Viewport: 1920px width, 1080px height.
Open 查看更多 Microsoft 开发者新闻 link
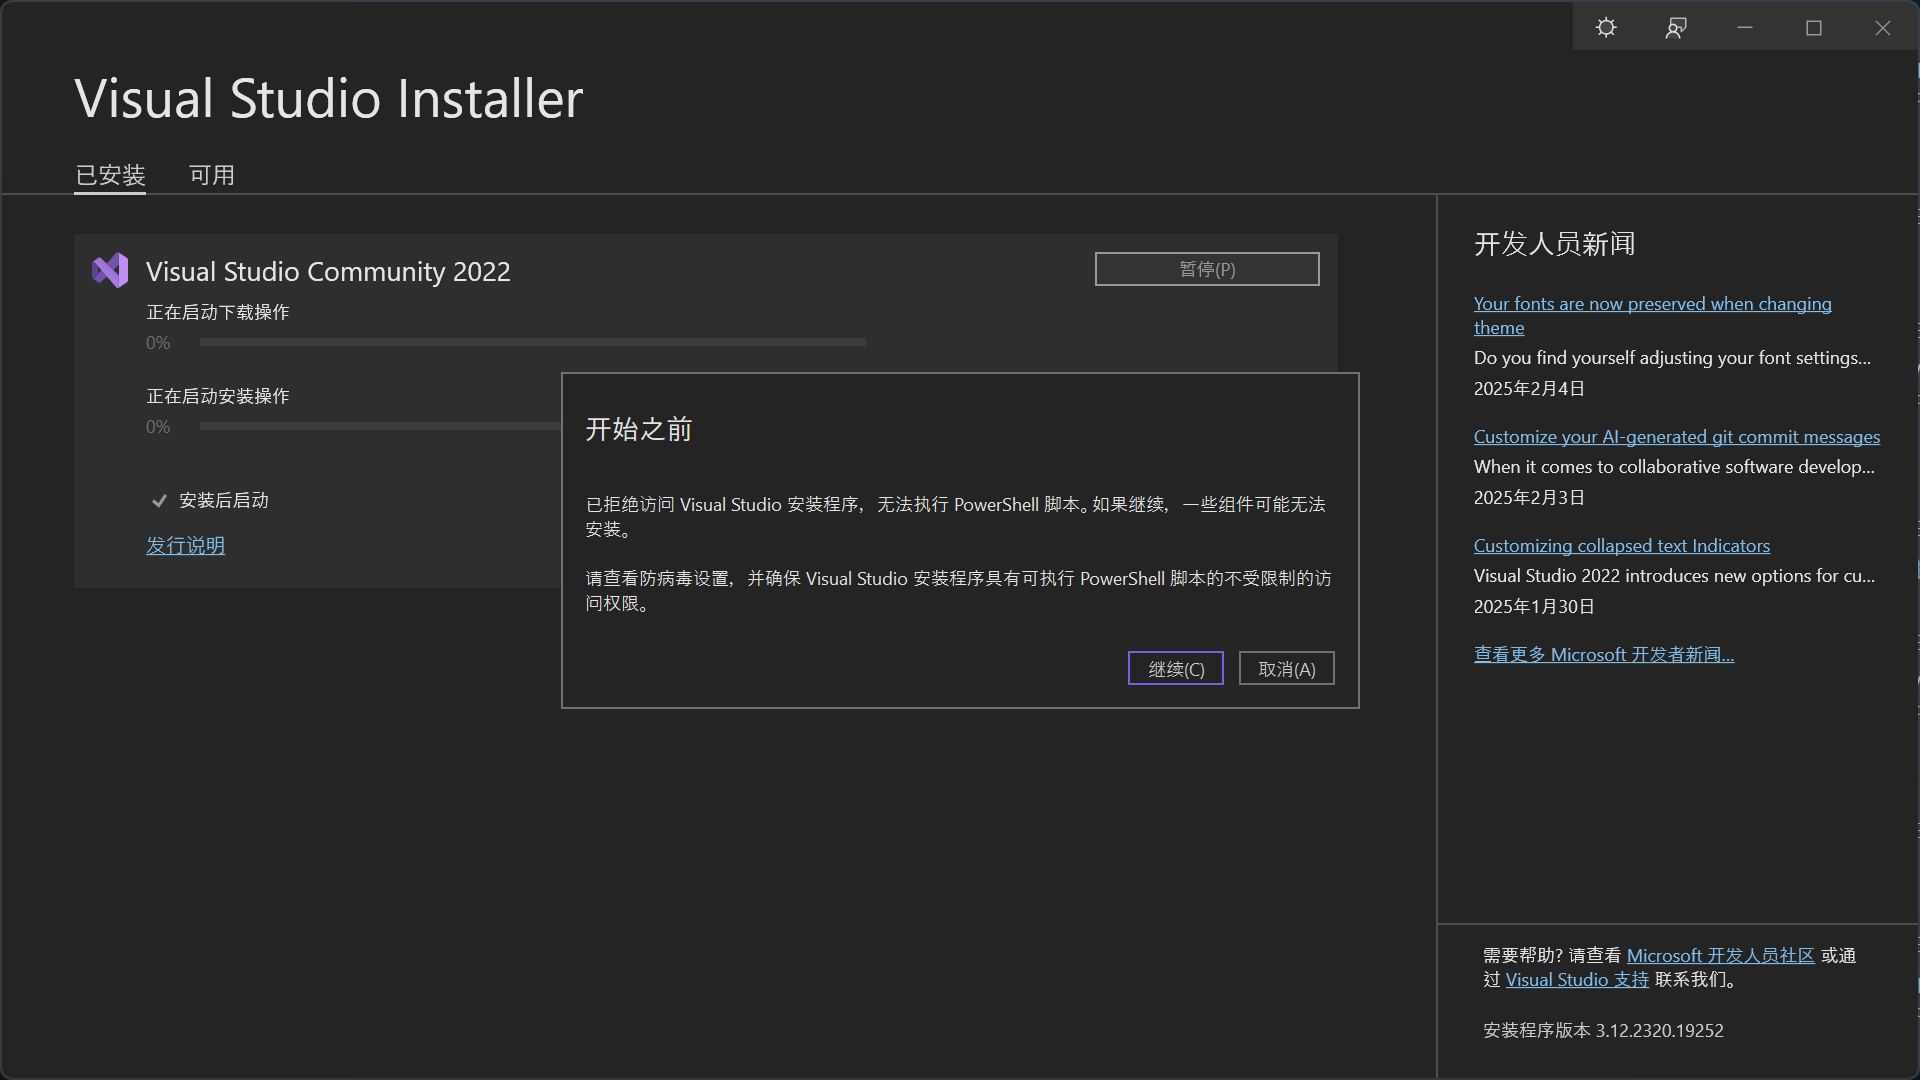click(1604, 655)
